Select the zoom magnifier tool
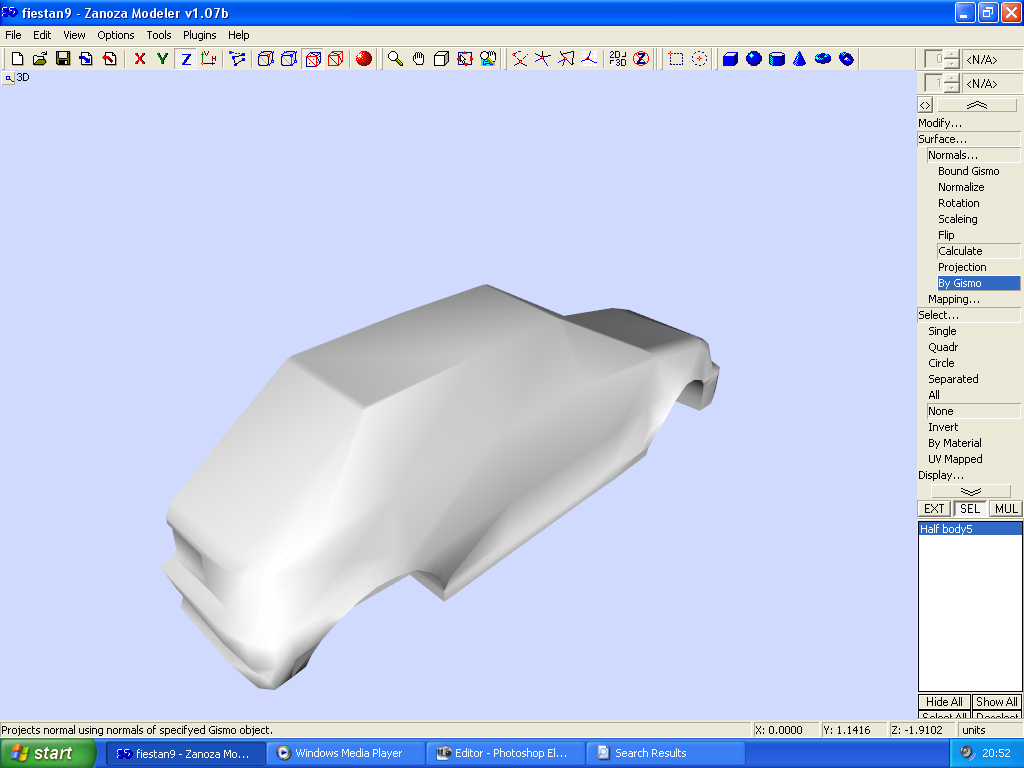 [x=395, y=59]
